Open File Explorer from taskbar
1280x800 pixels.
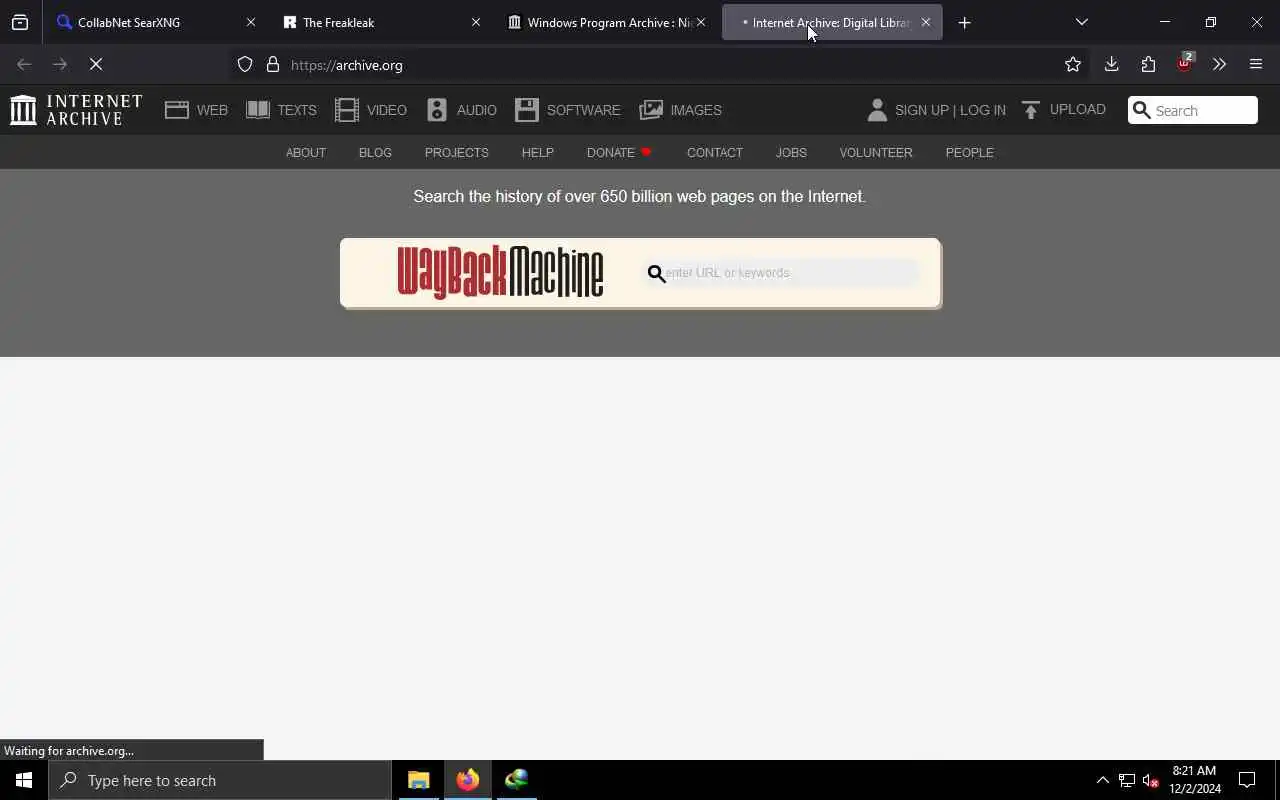click(x=418, y=780)
